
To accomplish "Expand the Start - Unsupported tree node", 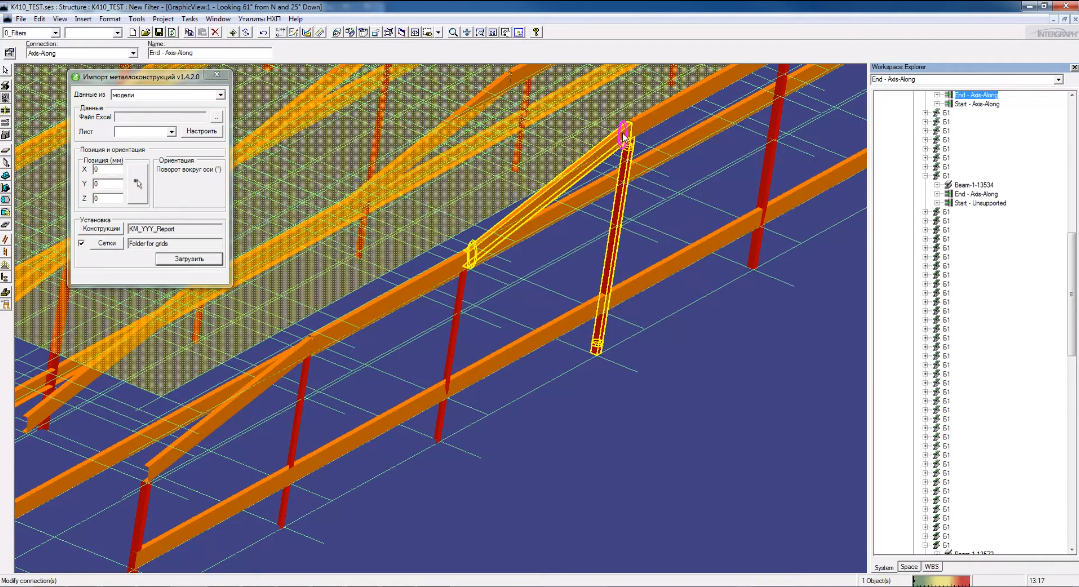I will click(x=937, y=203).
